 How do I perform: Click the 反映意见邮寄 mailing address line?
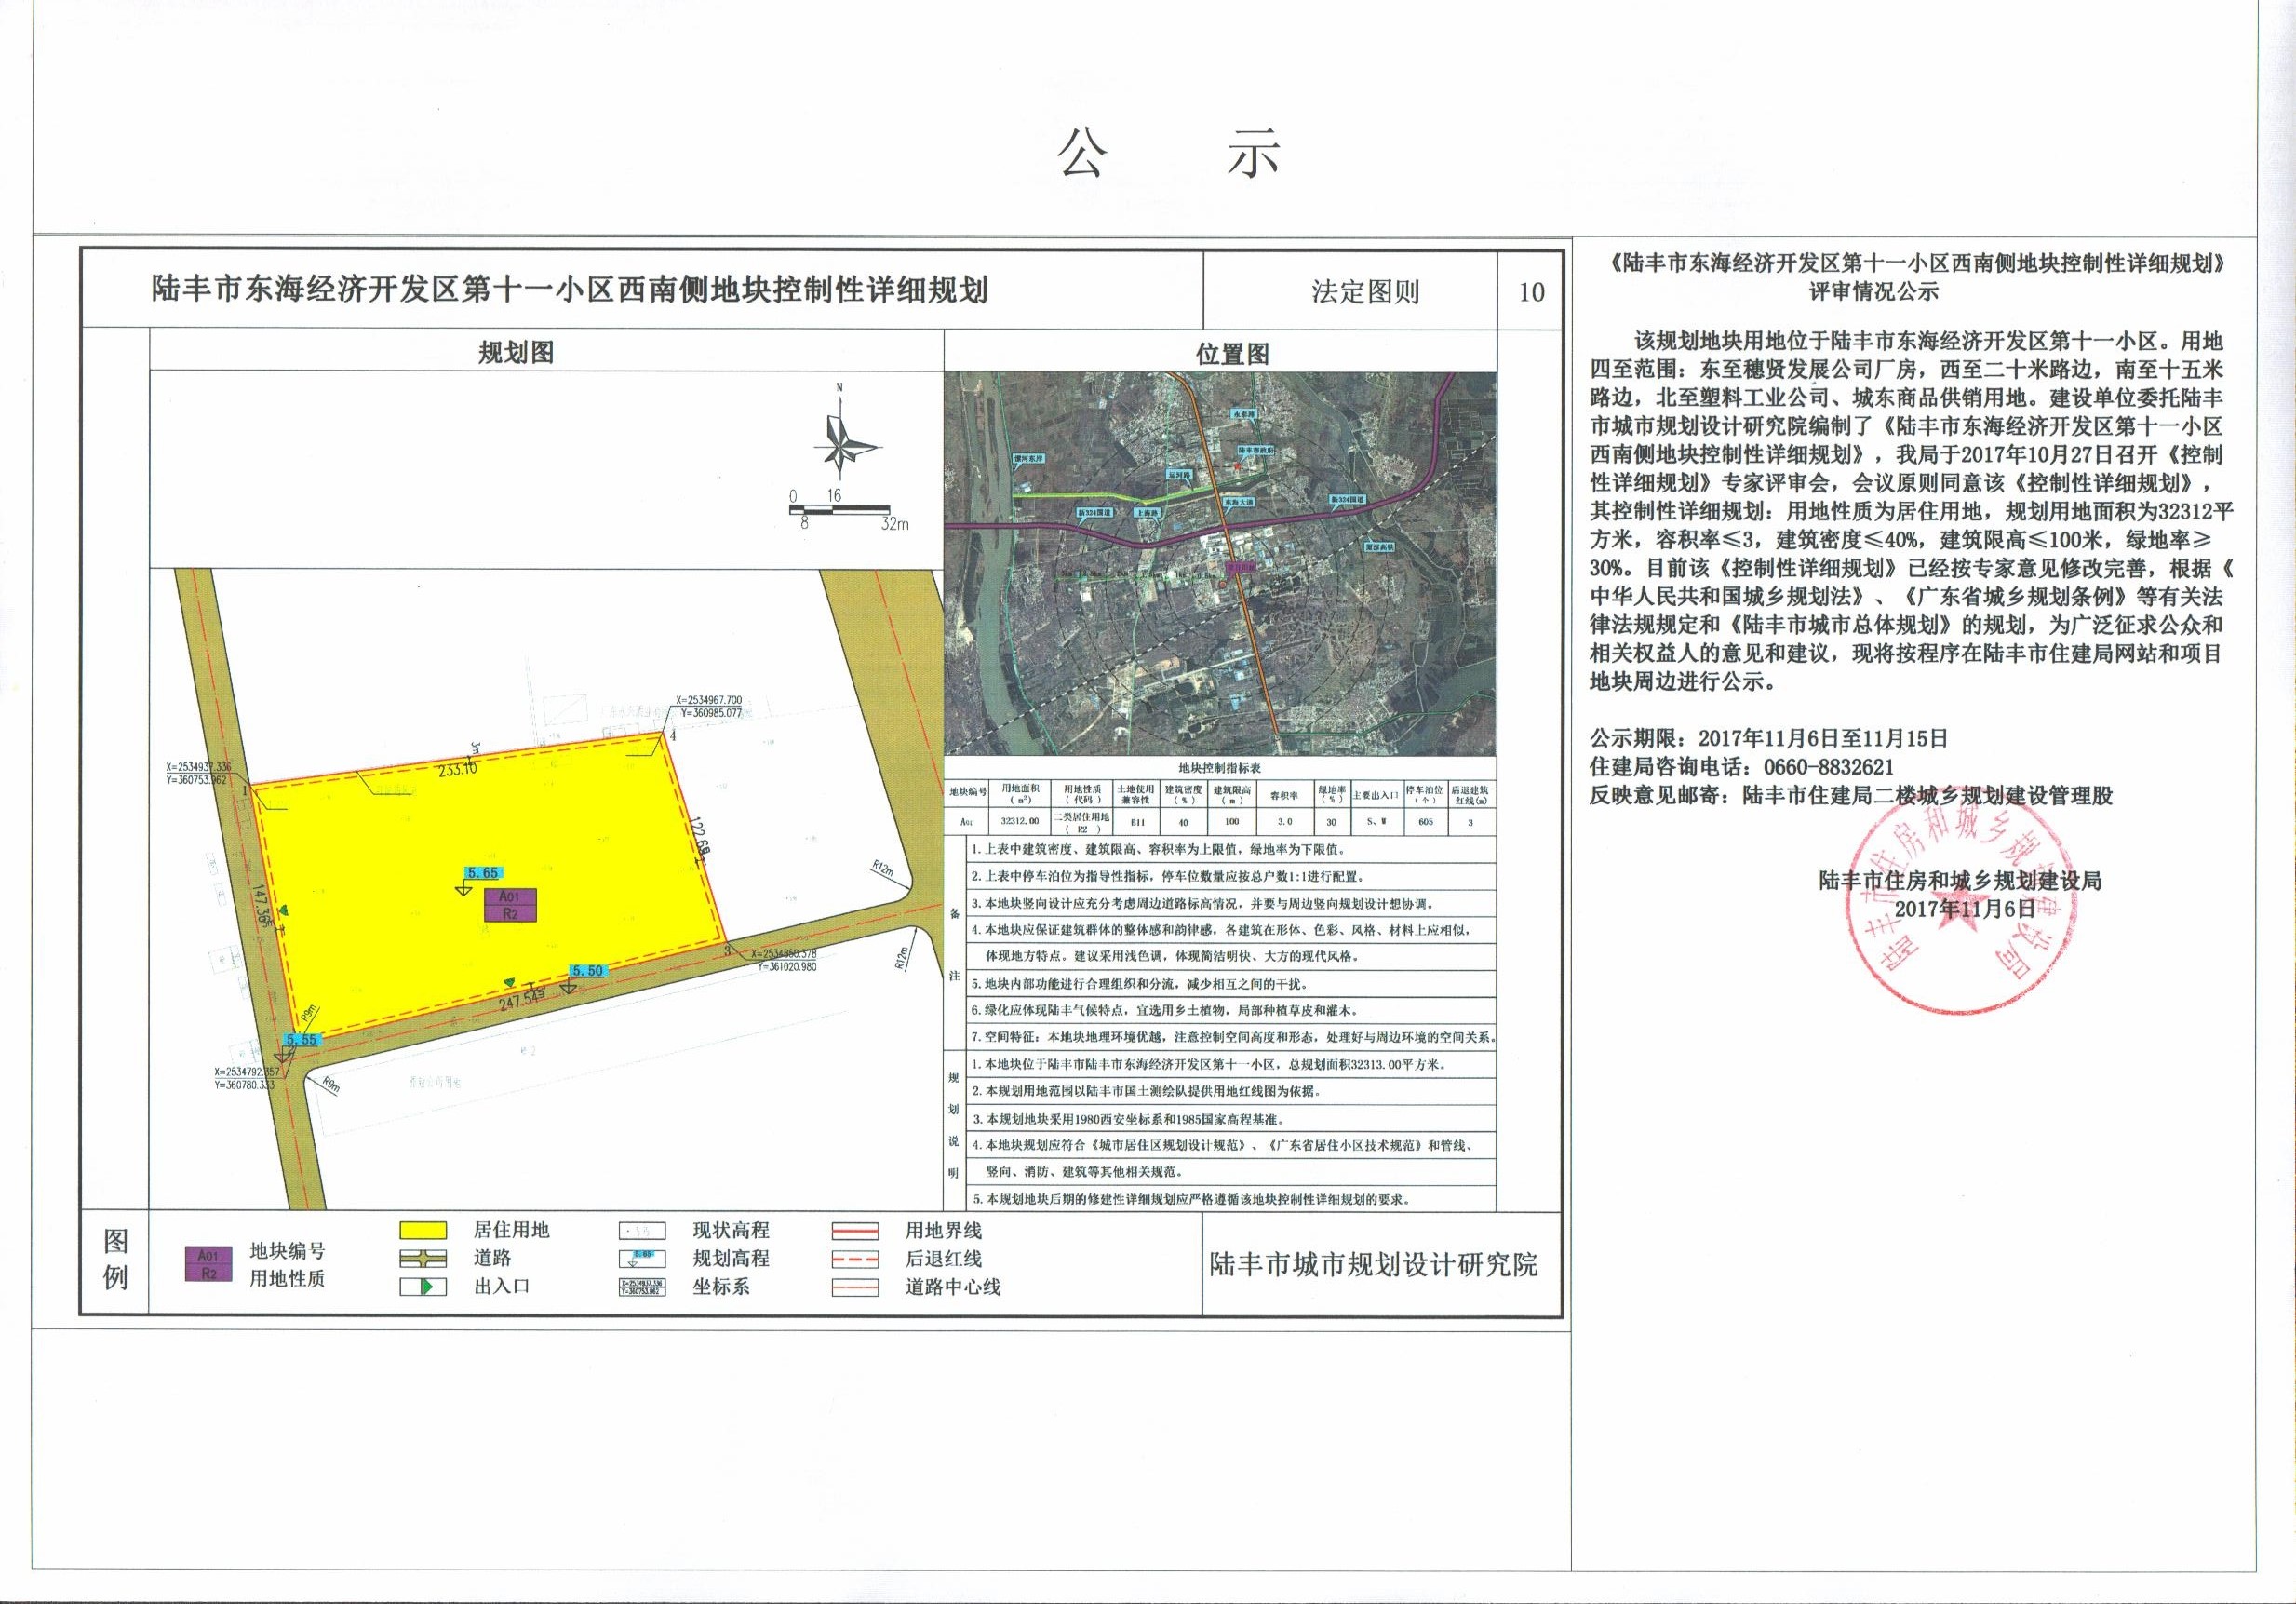pos(1851,795)
